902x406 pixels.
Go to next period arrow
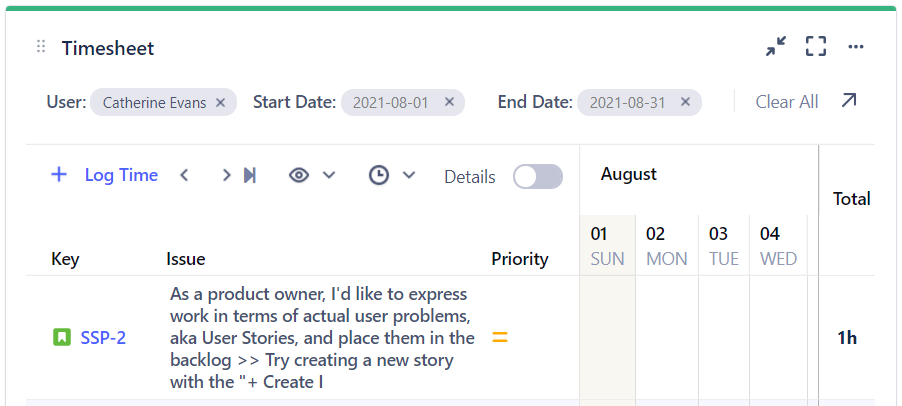pyautogui.click(x=226, y=176)
